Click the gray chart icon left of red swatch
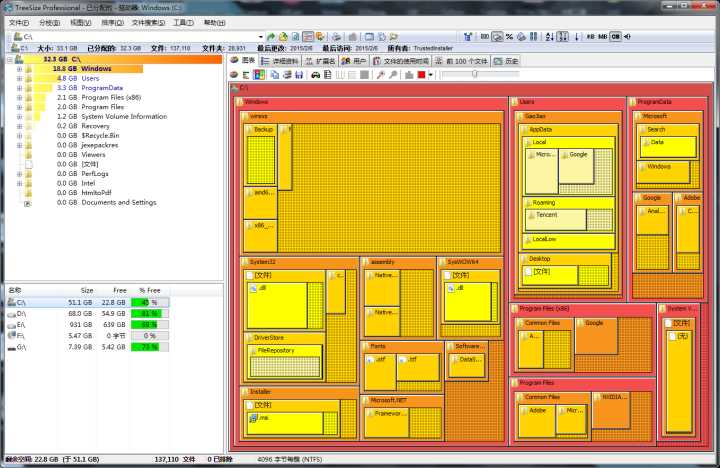The image size is (720, 468). click(x=409, y=74)
